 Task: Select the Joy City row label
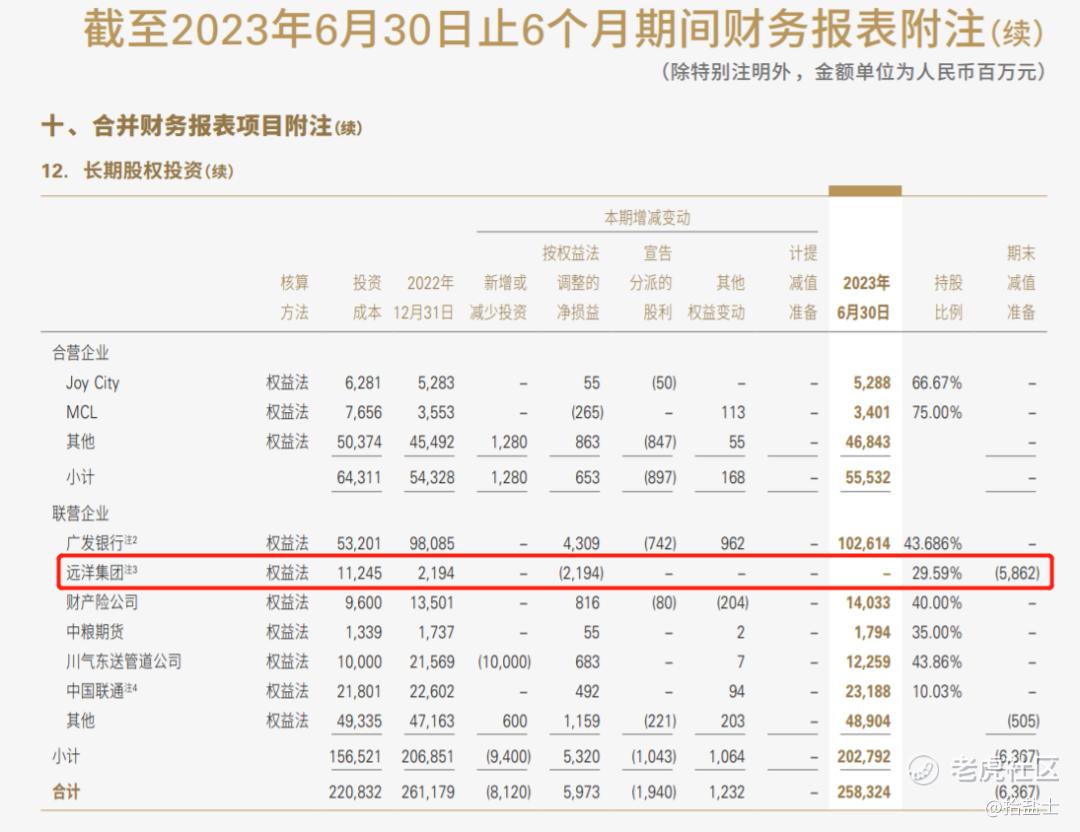[x=93, y=383]
